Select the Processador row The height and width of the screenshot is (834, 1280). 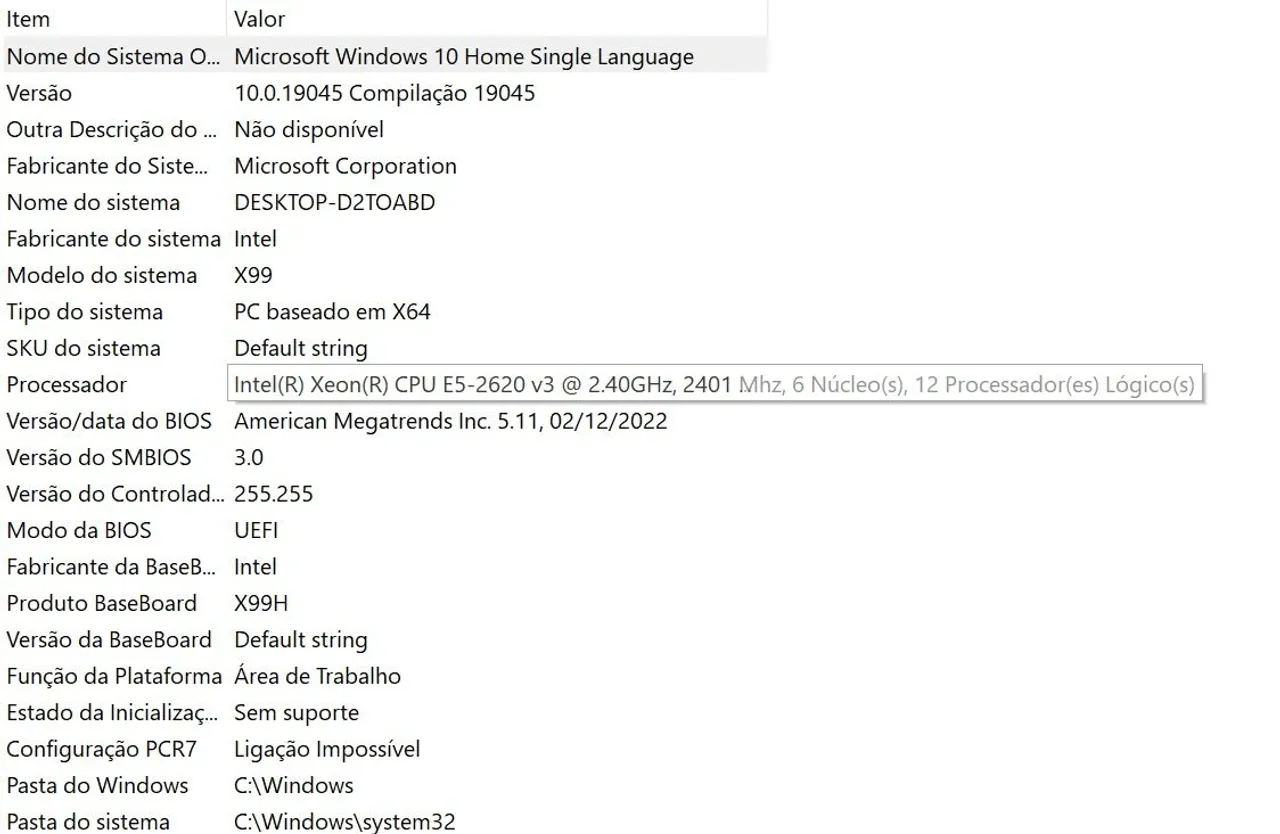coord(384,384)
